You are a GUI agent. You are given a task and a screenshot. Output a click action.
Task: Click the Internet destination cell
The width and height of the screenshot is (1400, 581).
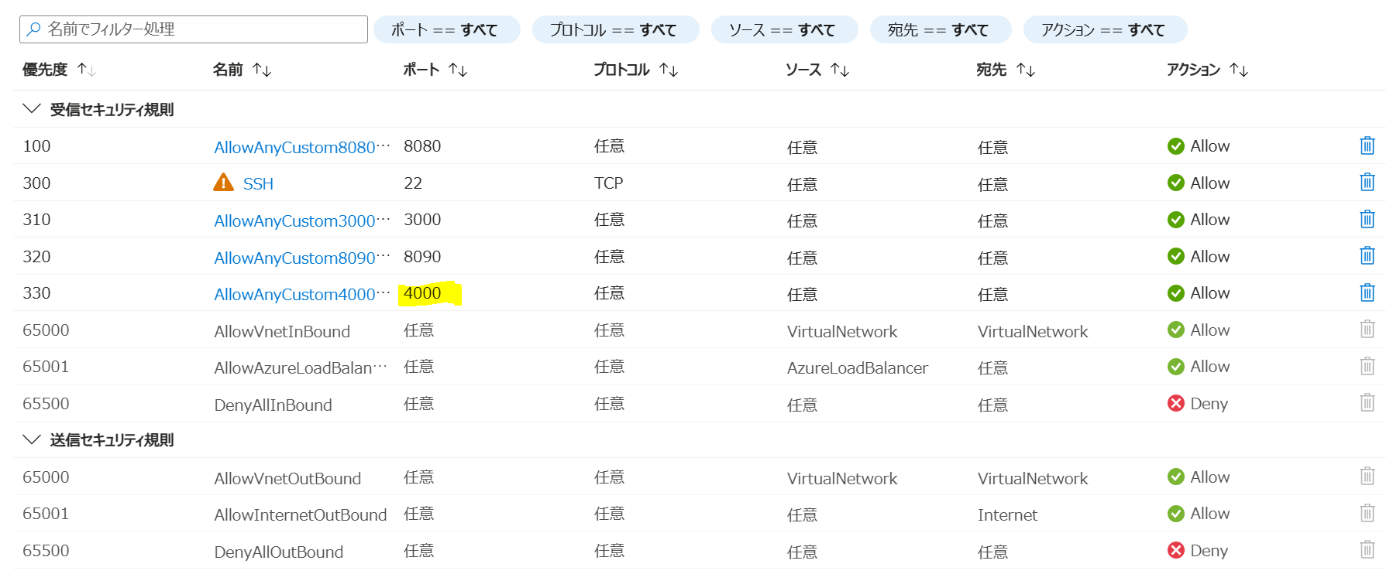[x=1008, y=515]
